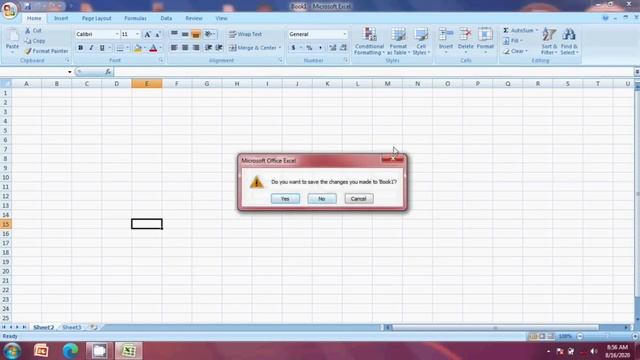Activate the Format Painter
640x360 pixels.
click(x=46, y=51)
